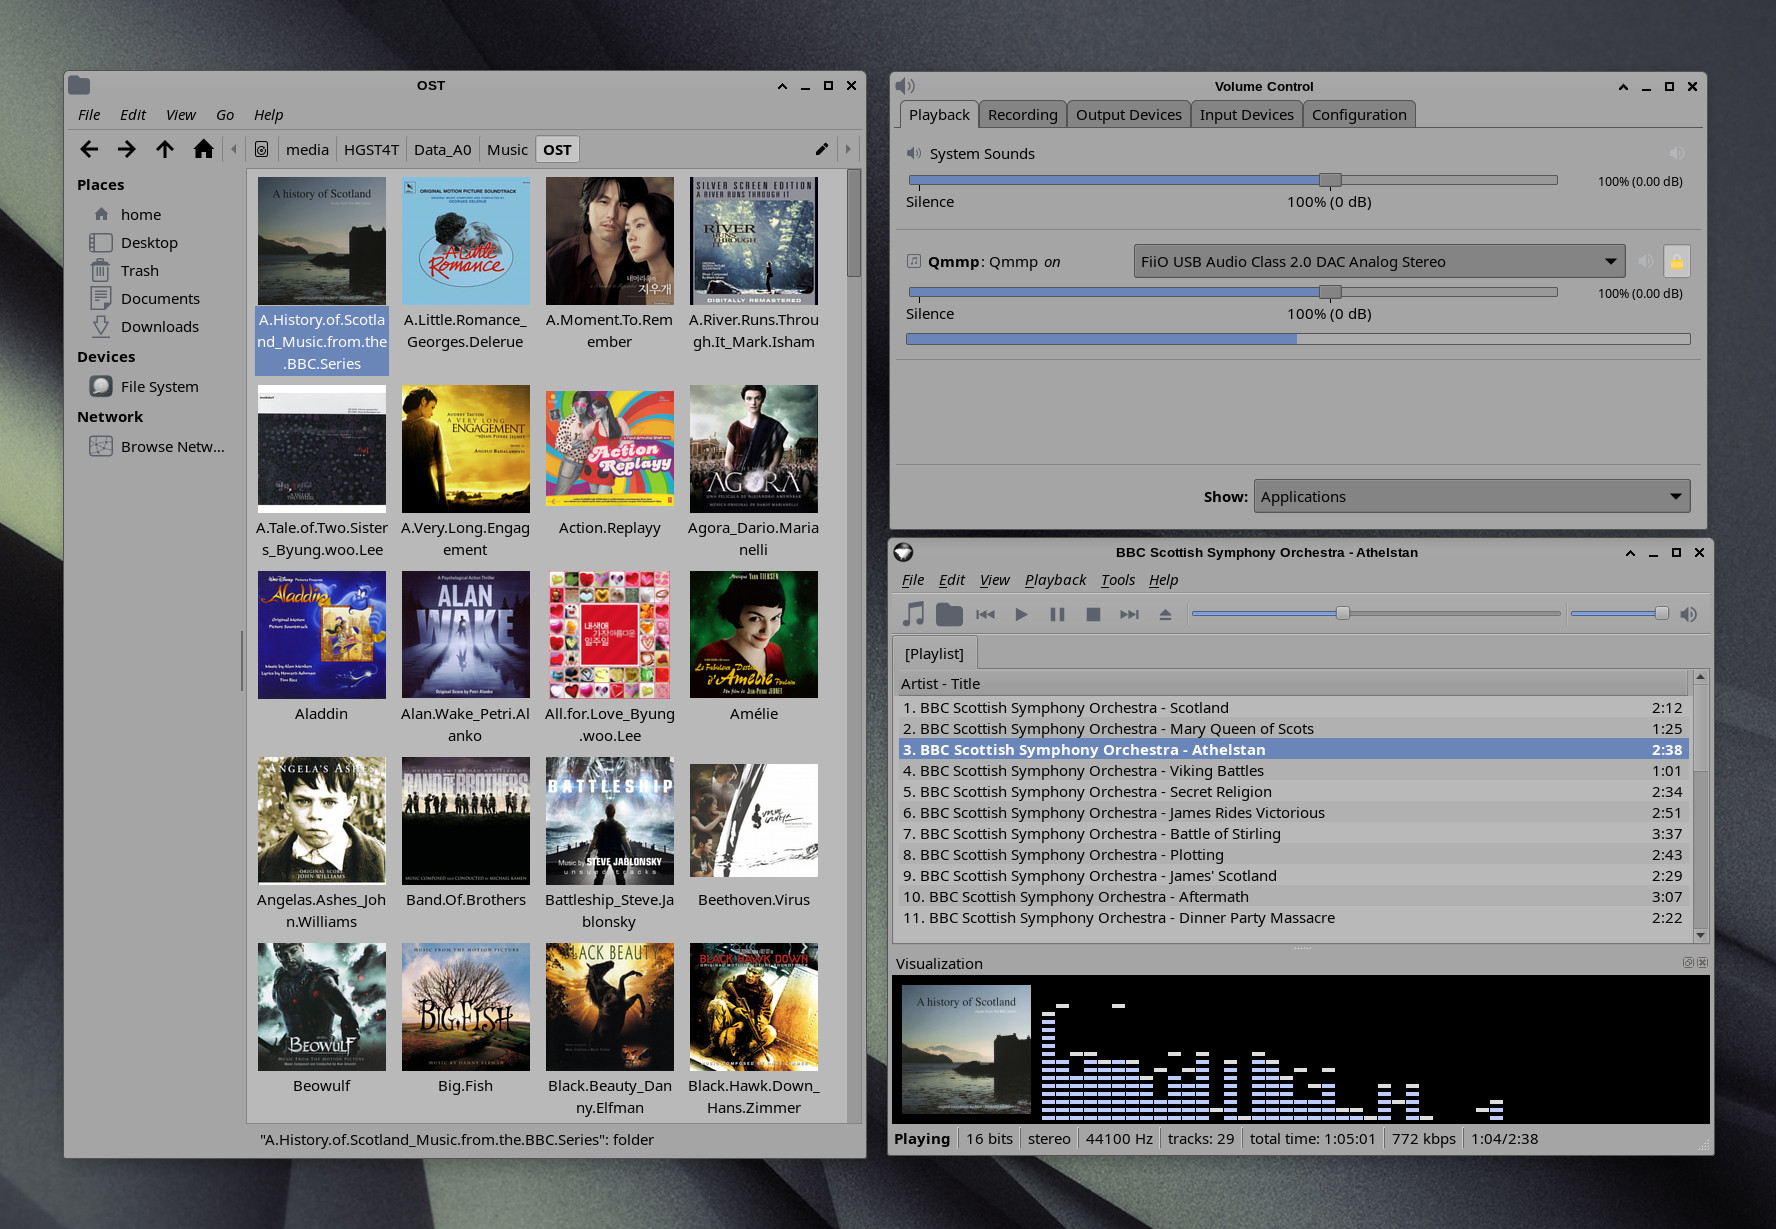Image resolution: width=1776 pixels, height=1229 pixels.
Task: Click the pencil edit-path icon
Action: coord(822,150)
